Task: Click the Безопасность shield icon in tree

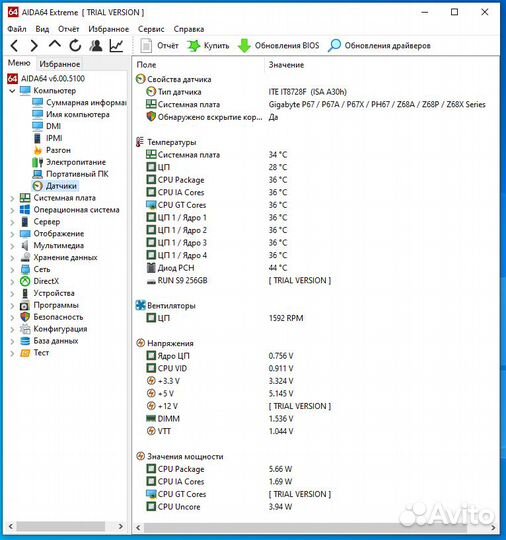Action: point(25,317)
